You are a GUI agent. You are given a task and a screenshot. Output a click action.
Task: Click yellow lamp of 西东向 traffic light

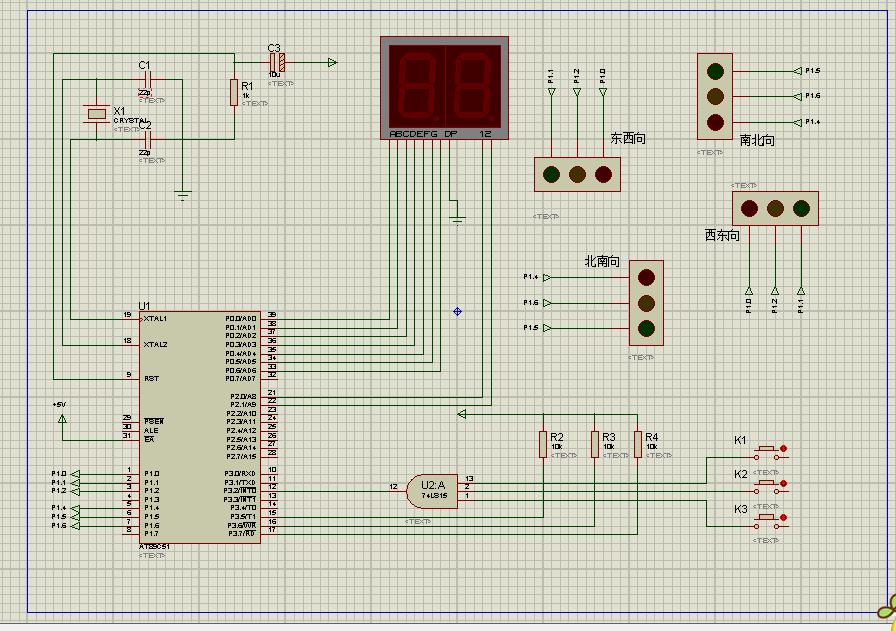click(x=775, y=209)
